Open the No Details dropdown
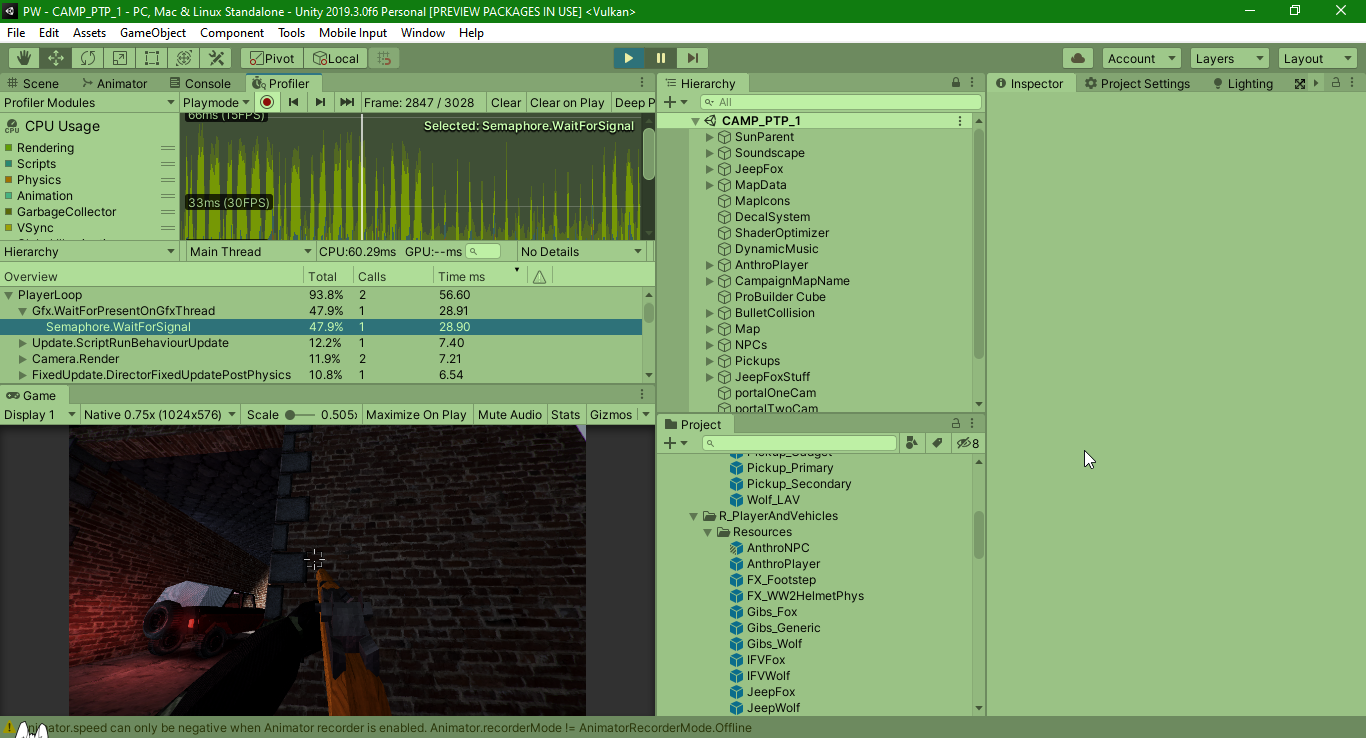Image resolution: width=1366 pixels, height=738 pixels. (582, 251)
